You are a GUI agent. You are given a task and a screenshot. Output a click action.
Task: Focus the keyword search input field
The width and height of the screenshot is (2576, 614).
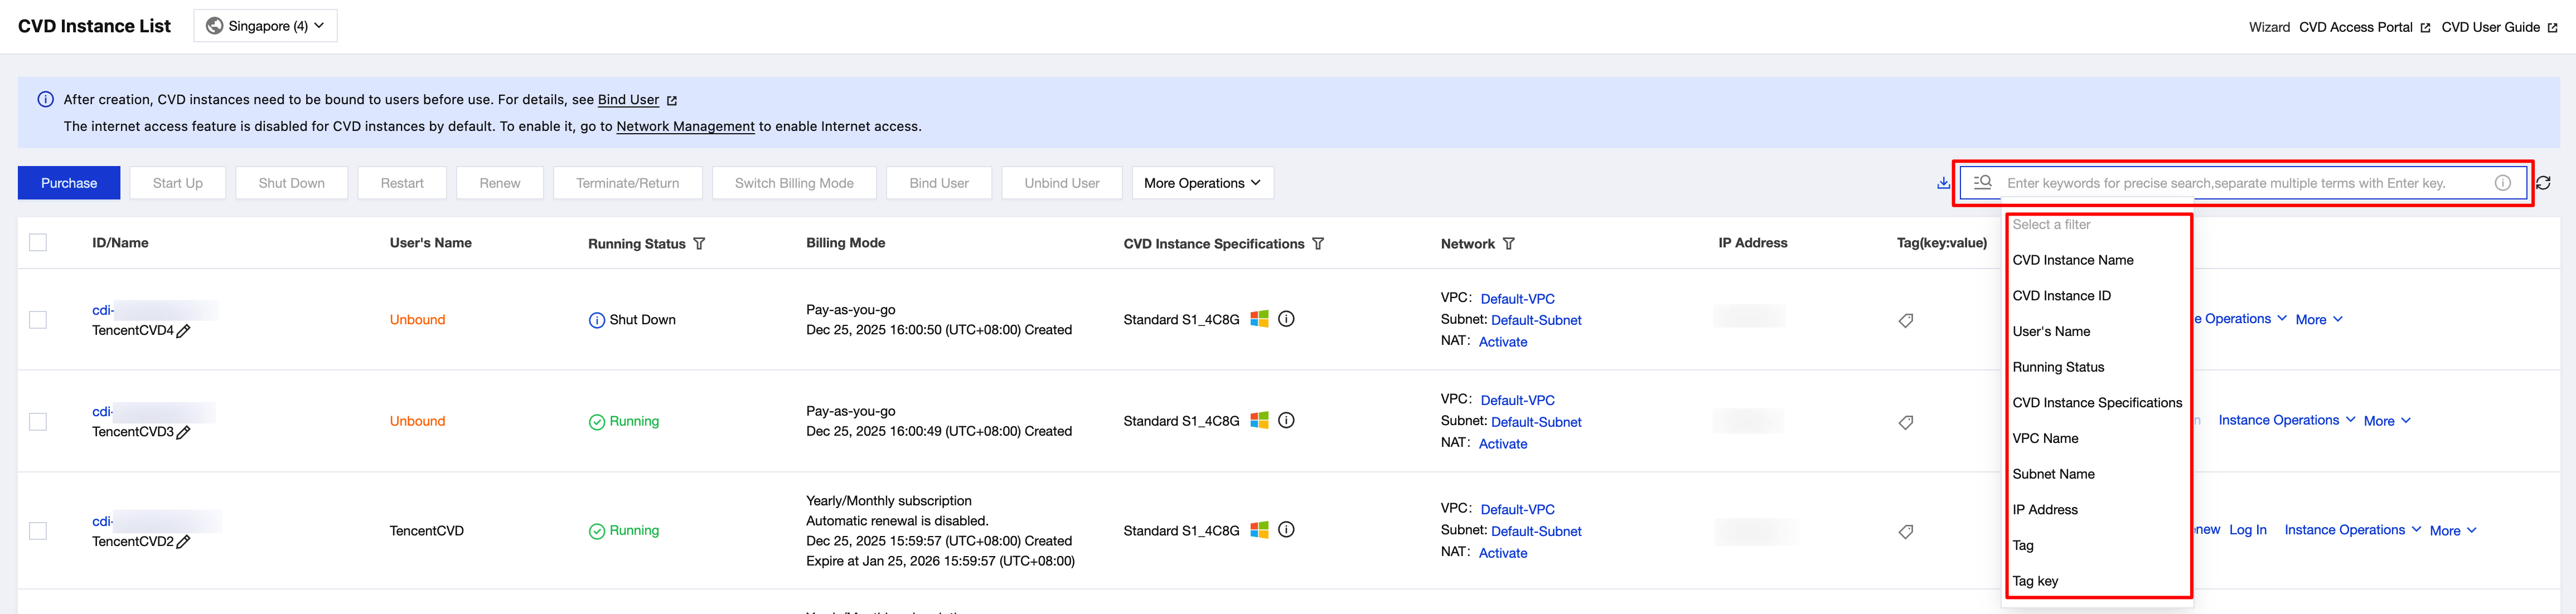click(2240, 183)
